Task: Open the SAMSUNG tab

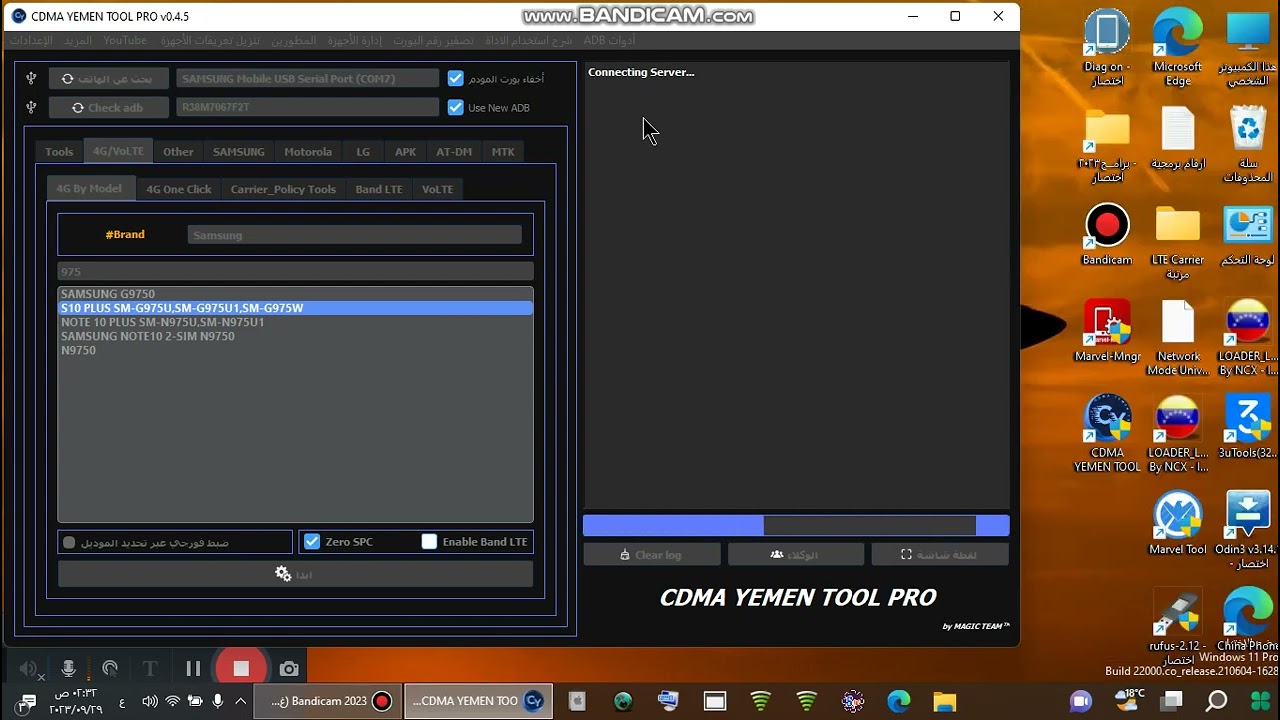Action: pyautogui.click(x=238, y=151)
